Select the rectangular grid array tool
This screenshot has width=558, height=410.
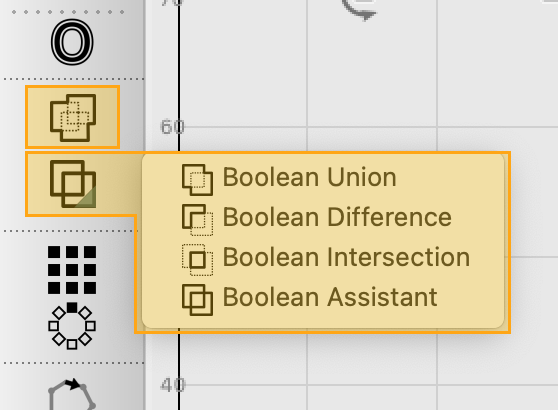(72, 270)
